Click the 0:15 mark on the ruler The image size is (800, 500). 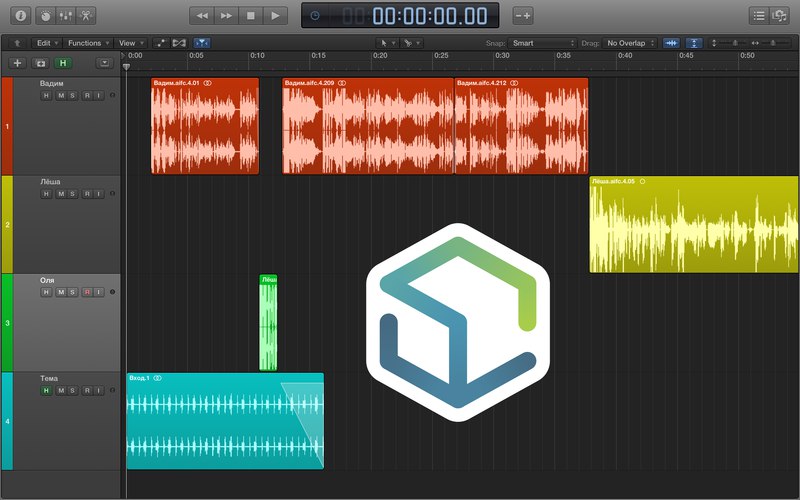[x=318, y=56]
